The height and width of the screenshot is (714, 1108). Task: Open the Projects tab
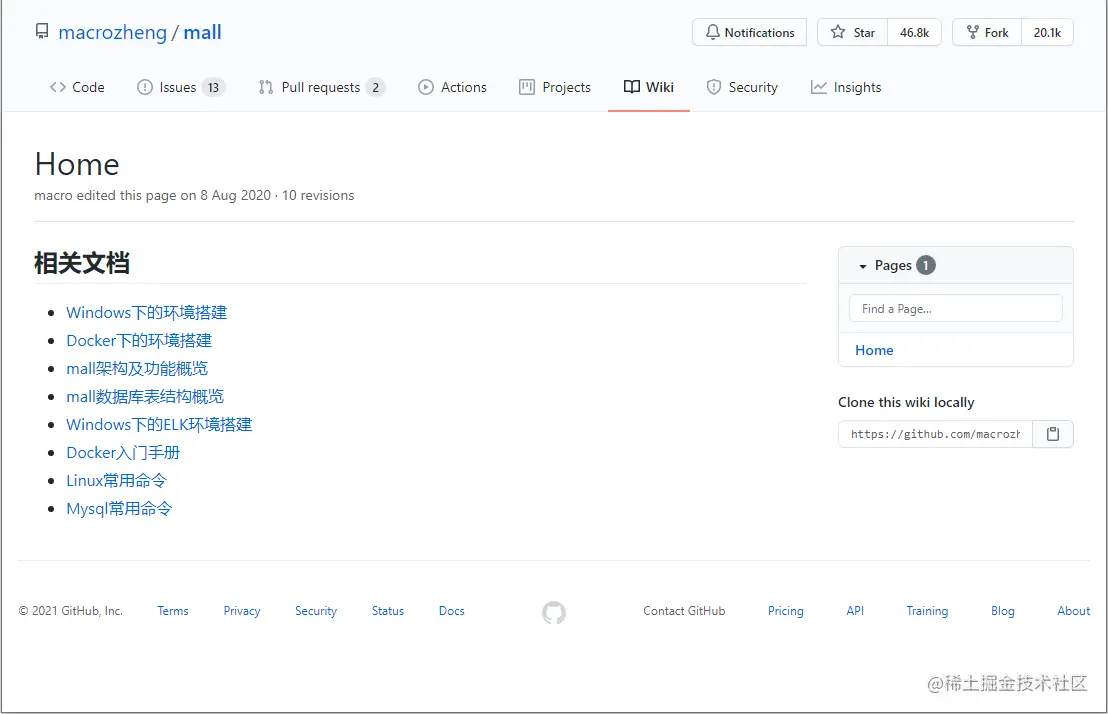555,87
